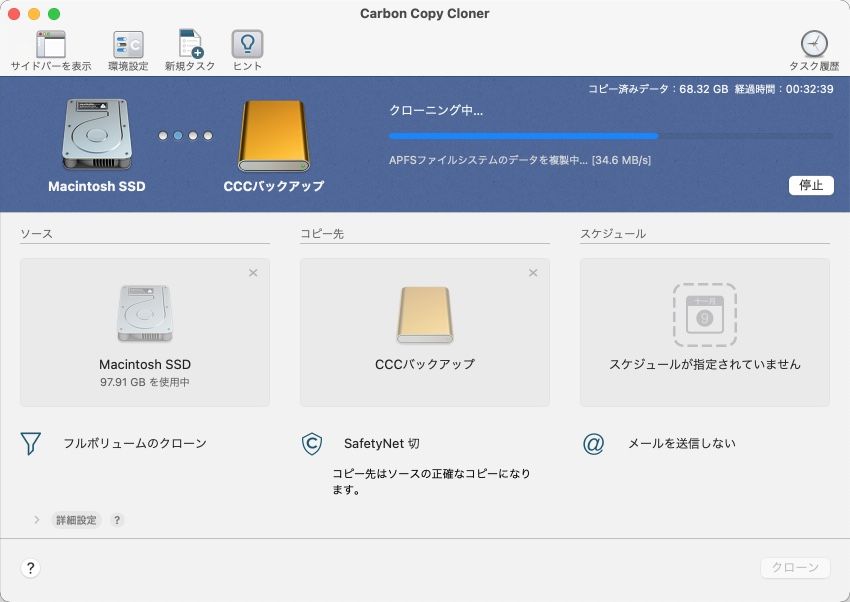
Task: Click the コピー先はソースの正確なコピー description text
Action: pos(432,482)
